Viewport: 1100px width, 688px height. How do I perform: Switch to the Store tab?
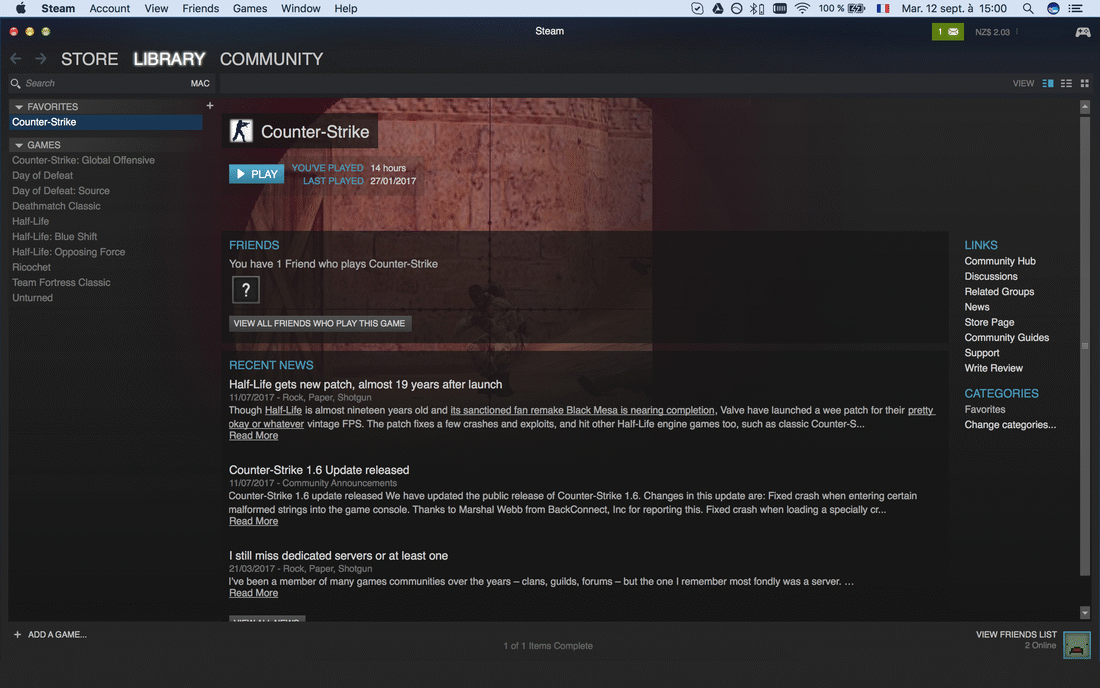(x=89, y=59)
